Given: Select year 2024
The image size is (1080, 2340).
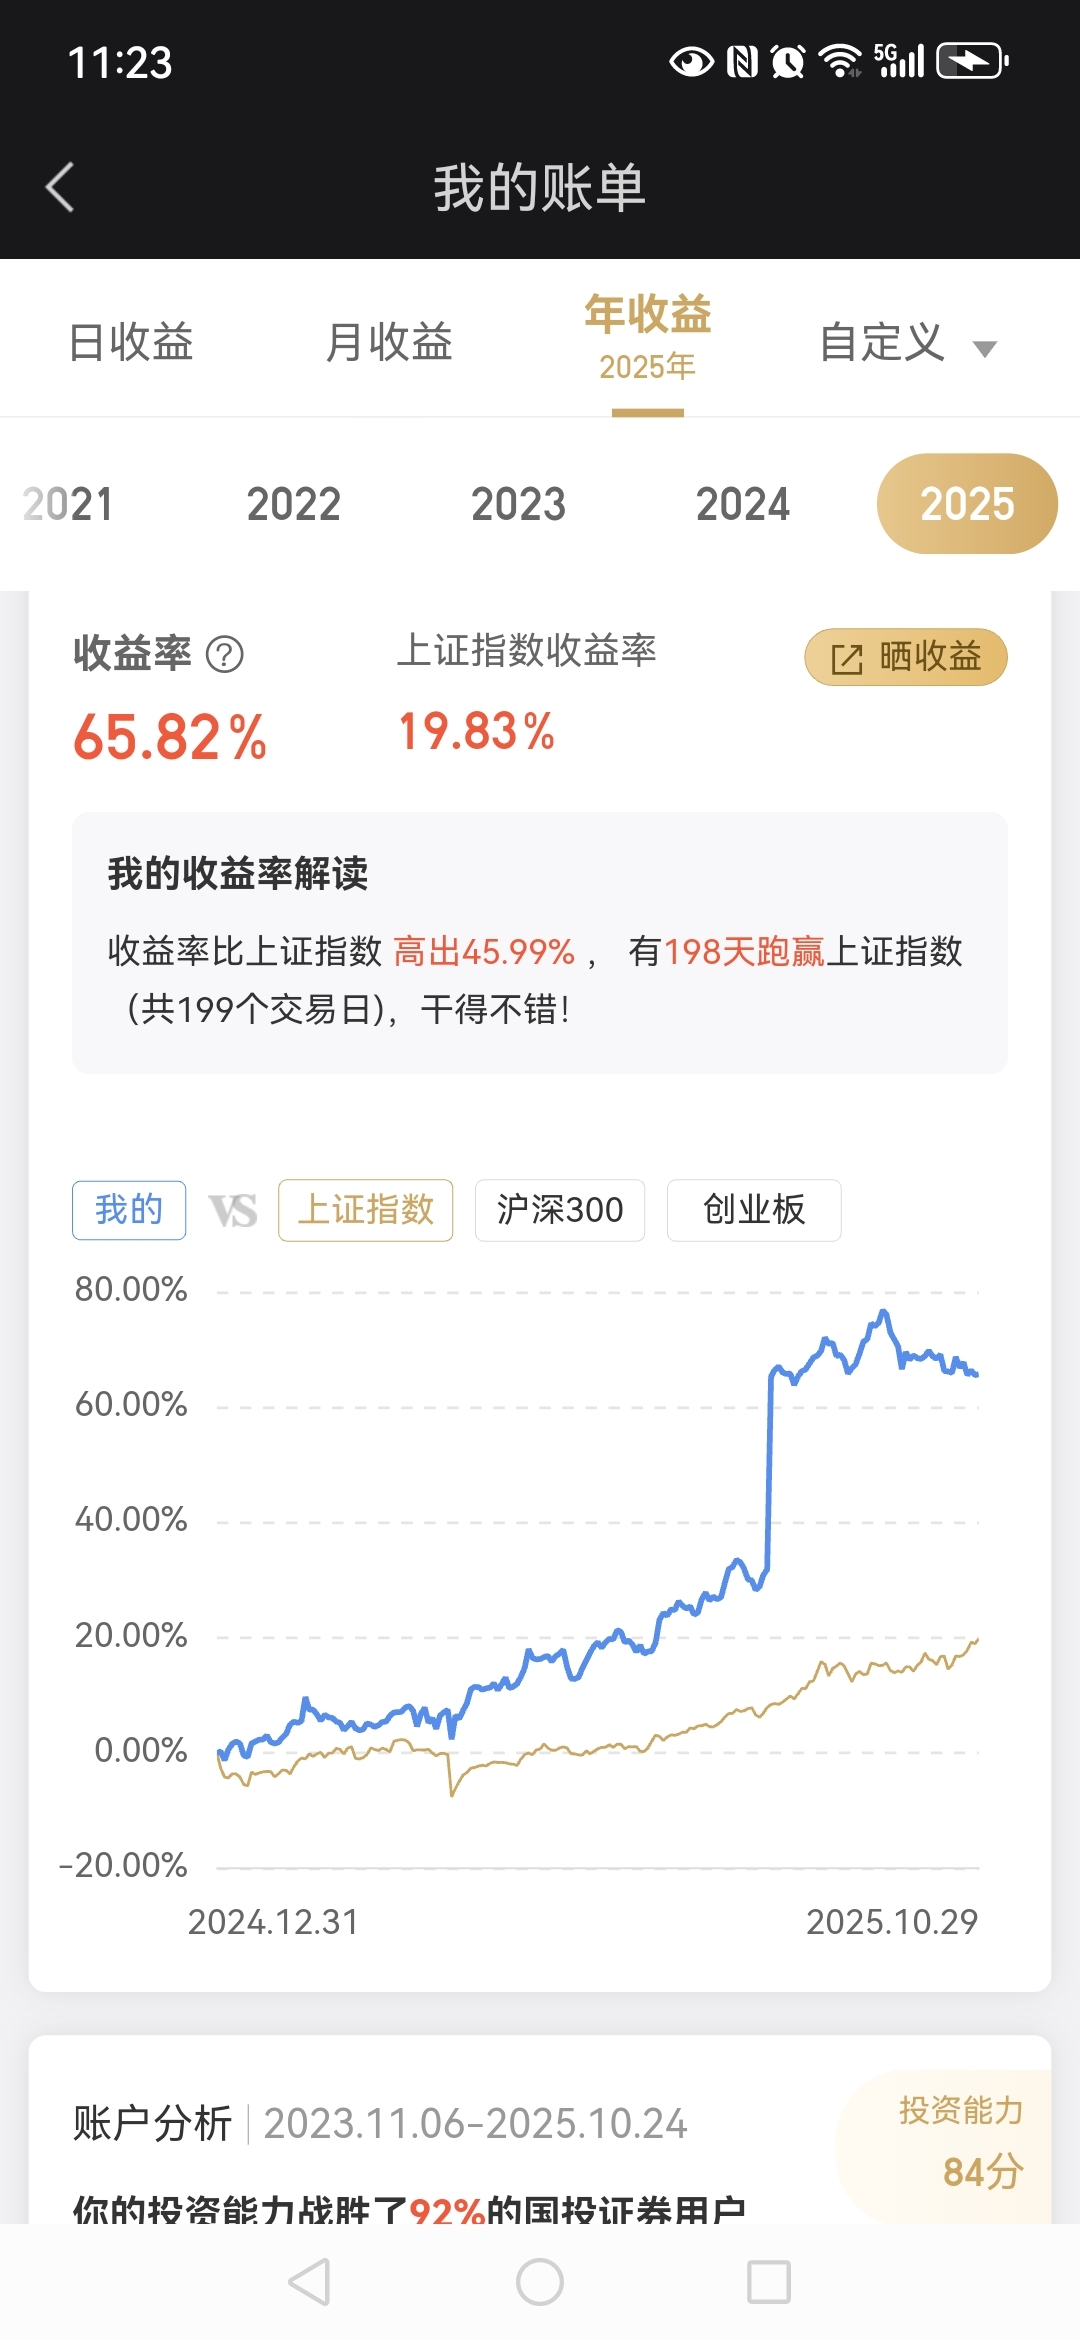Looking at the screenshot, I should (743, 504).
